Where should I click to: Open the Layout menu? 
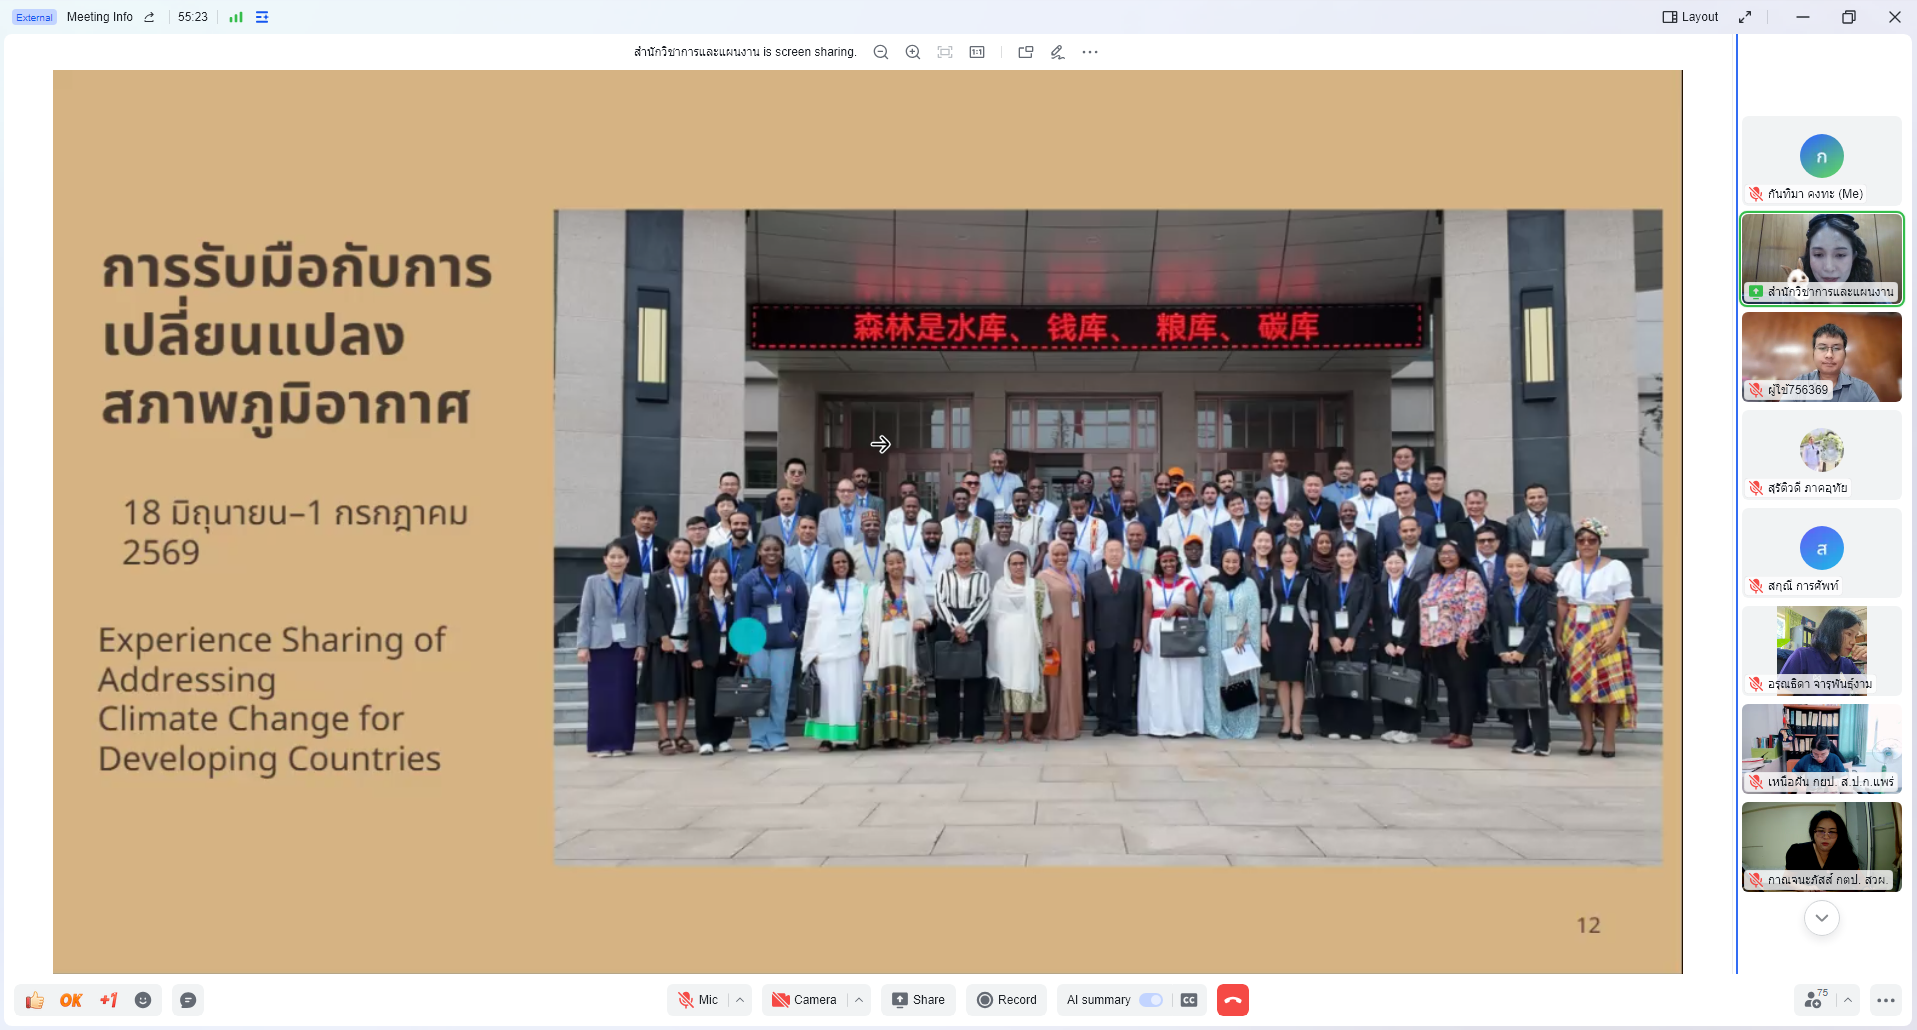1690,17
